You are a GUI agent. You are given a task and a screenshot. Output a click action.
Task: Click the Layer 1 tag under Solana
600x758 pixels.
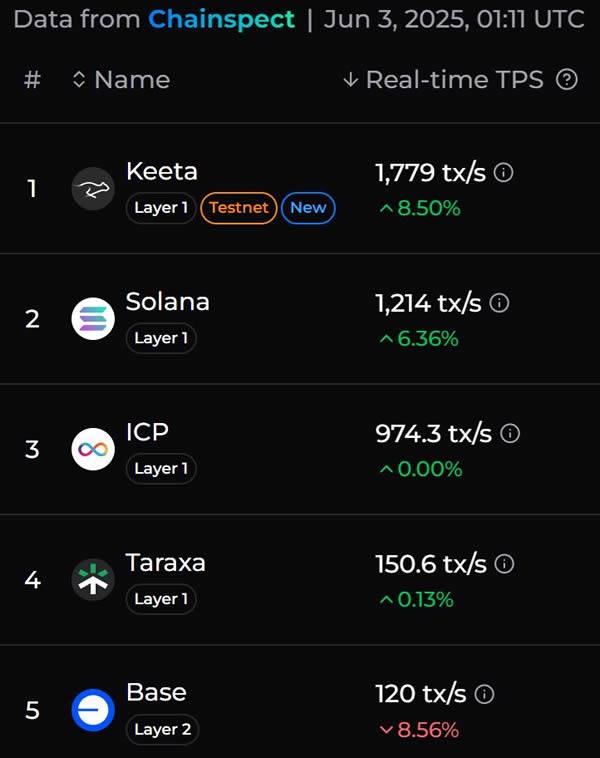pyautogui.click(x=161, y=338)
